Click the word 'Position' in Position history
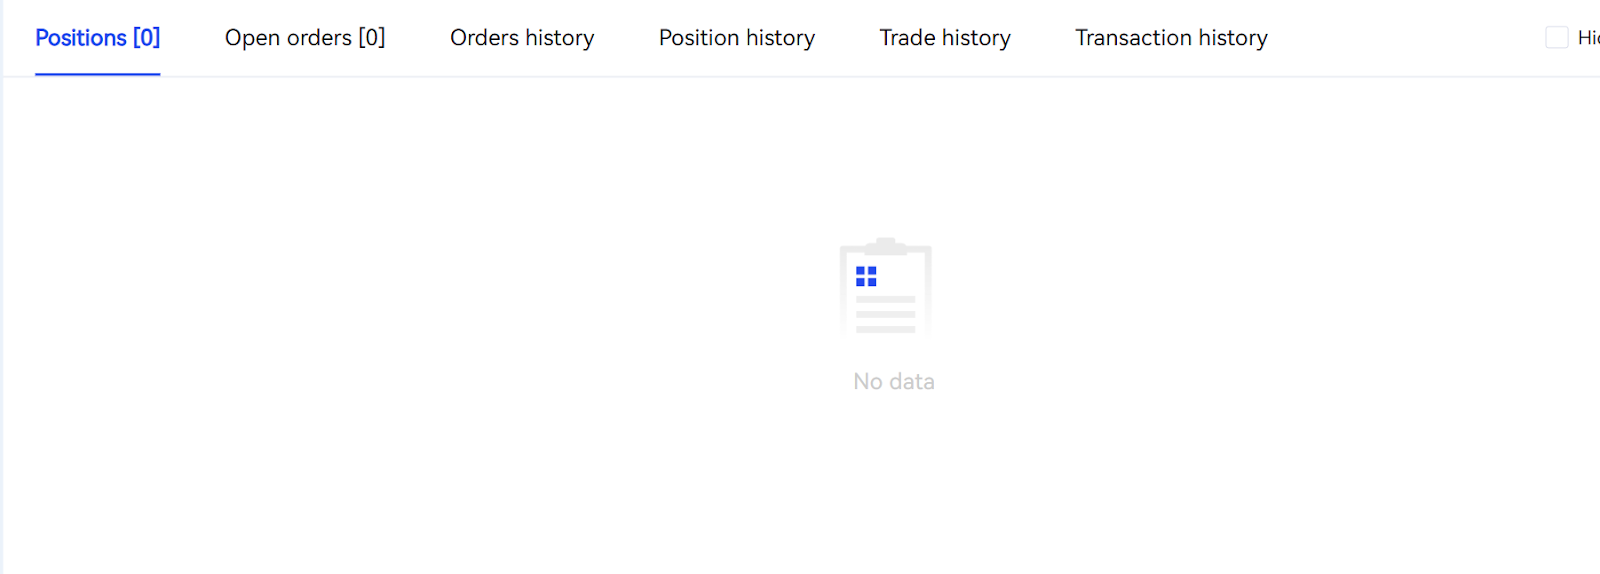Image resolution: width=1600 pixels, height=574 pixels. (699, 38)
